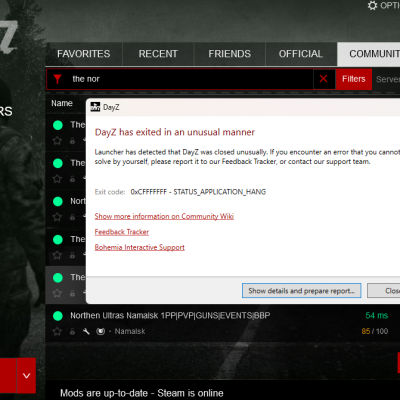Switch to the FAVORITES tab
The image size is (400, 400).
(84, 54)
